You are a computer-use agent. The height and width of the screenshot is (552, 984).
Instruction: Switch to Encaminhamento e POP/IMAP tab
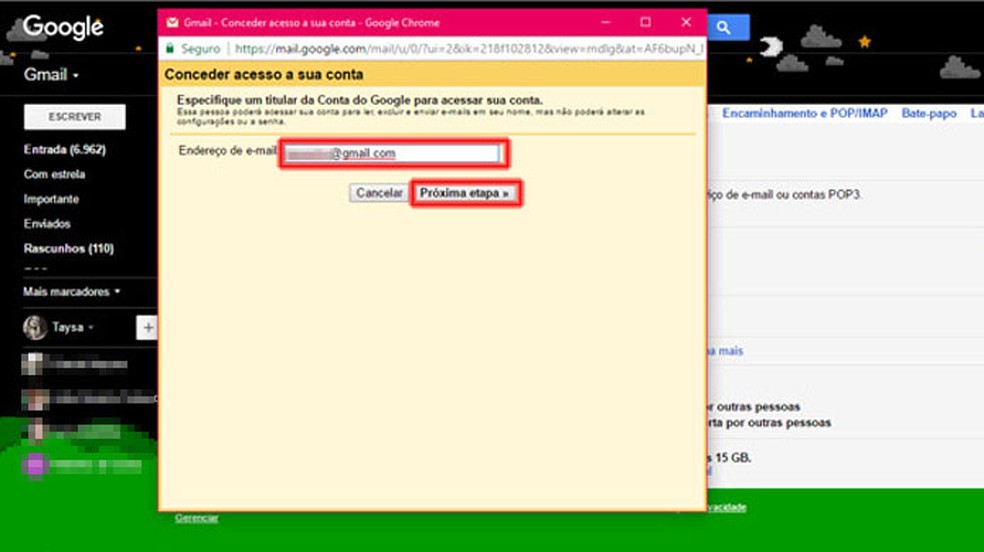coord(805,114)
